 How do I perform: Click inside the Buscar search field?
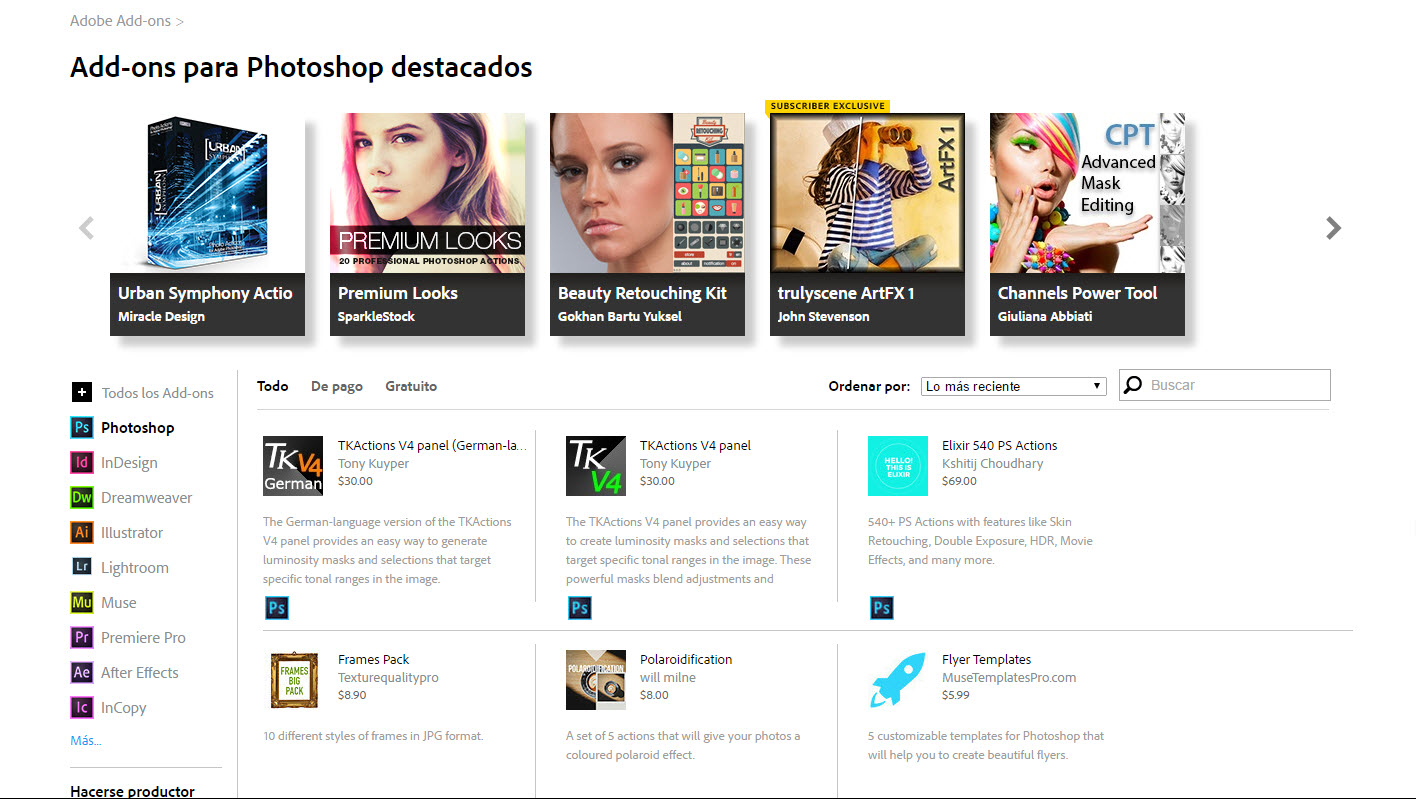1230,384
